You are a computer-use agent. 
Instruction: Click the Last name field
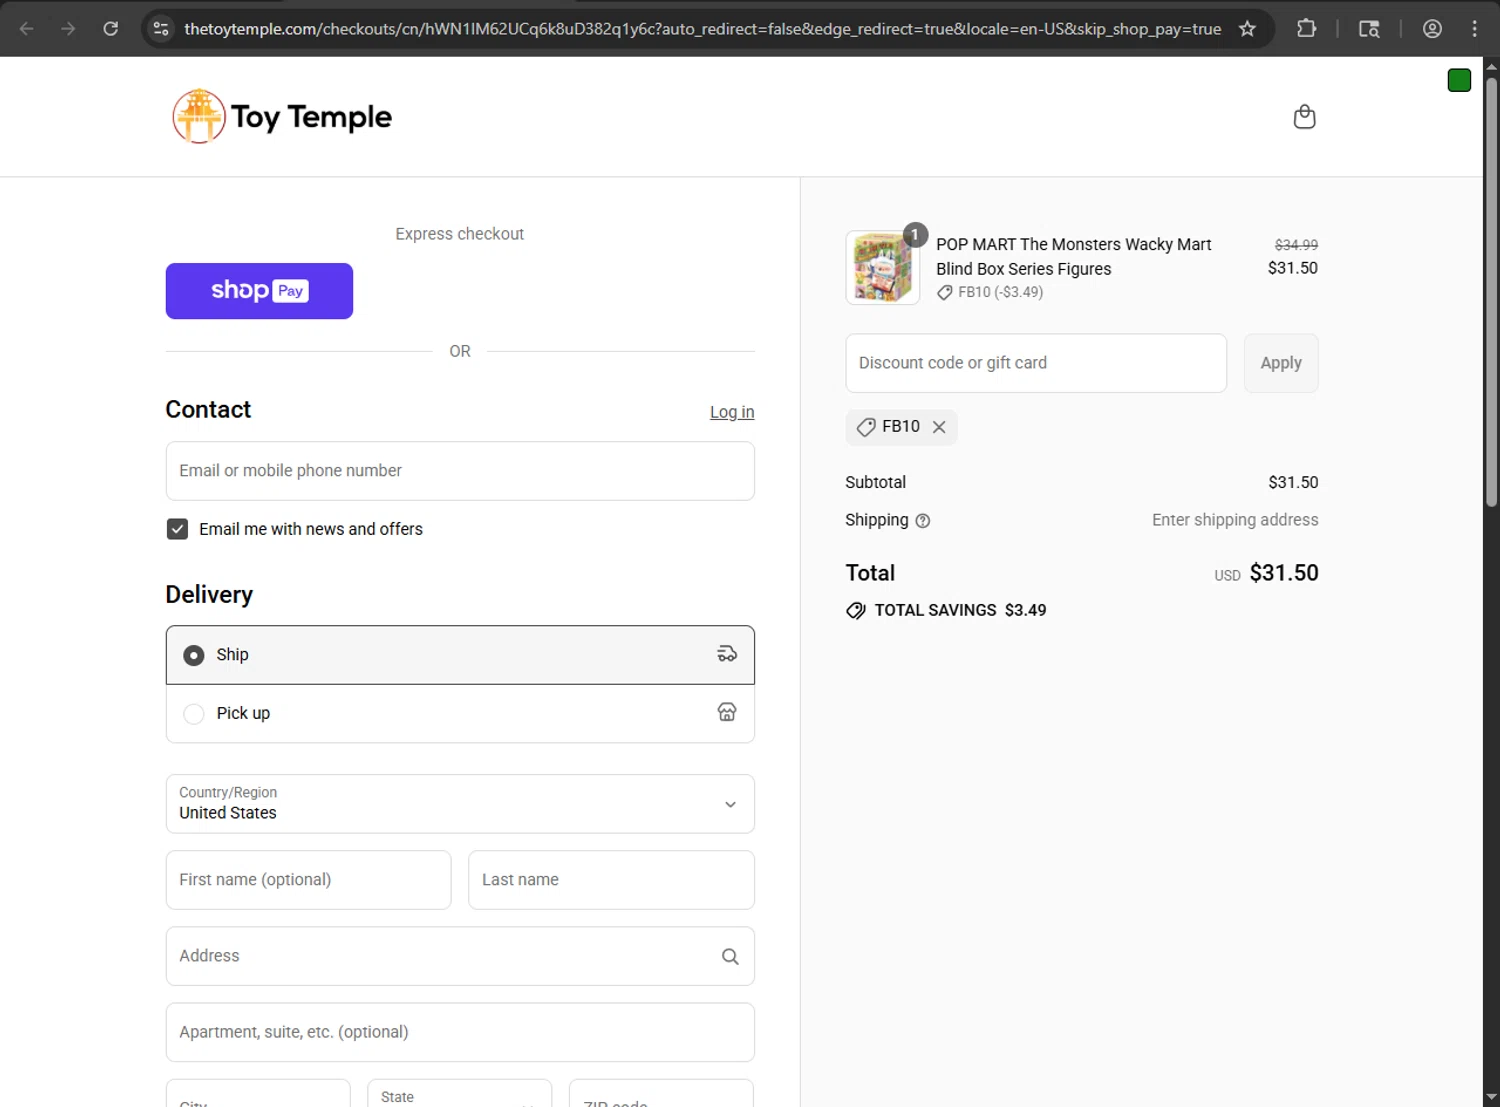(611, 880)
